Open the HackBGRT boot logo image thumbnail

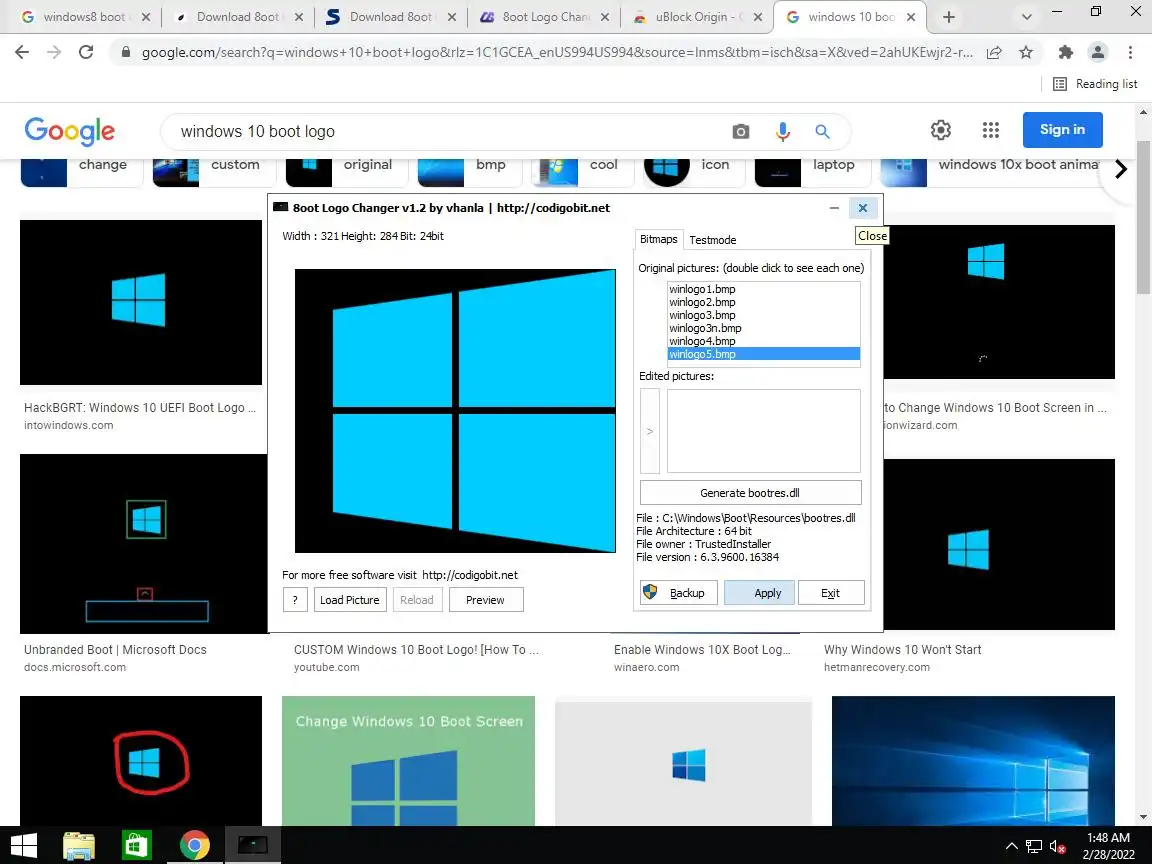click(141, 302)
